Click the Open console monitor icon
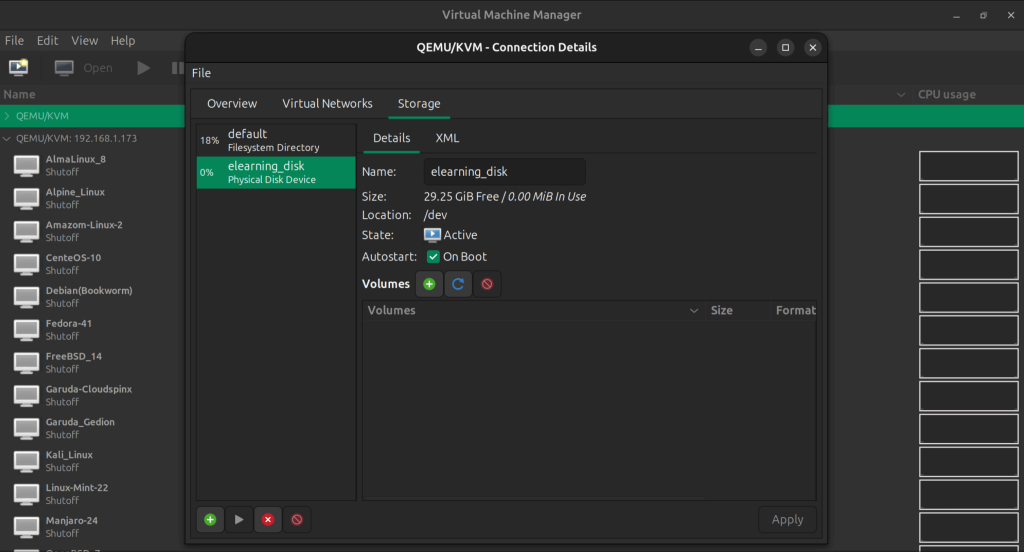This screenshot has height=552, width=1024. coord(64,68)
